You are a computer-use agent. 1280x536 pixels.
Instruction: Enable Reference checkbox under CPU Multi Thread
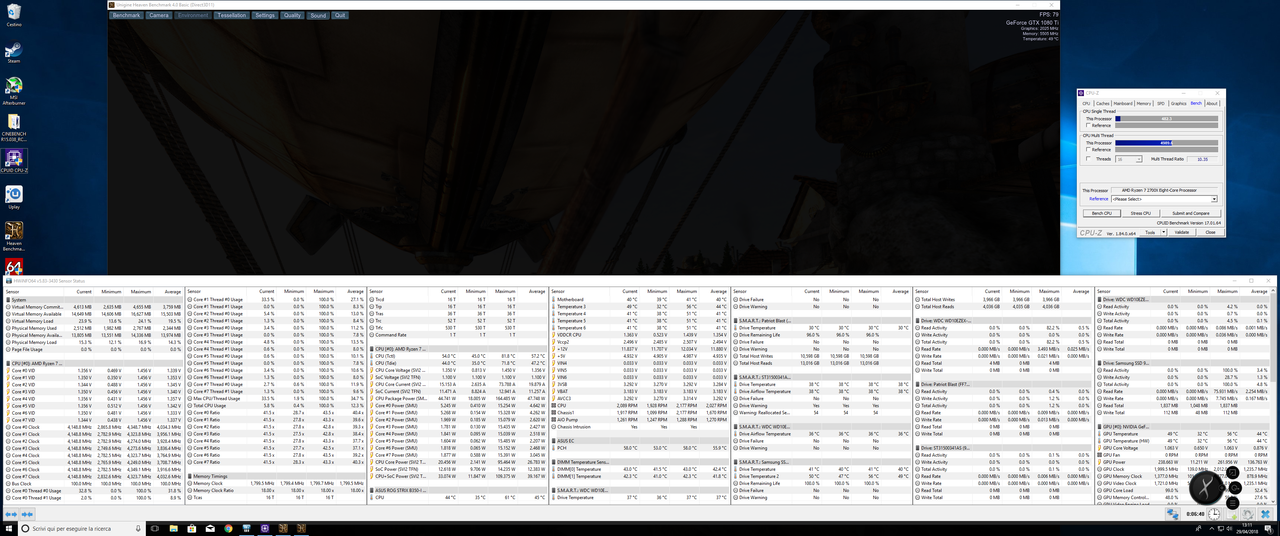click(x=1088, y=149)
